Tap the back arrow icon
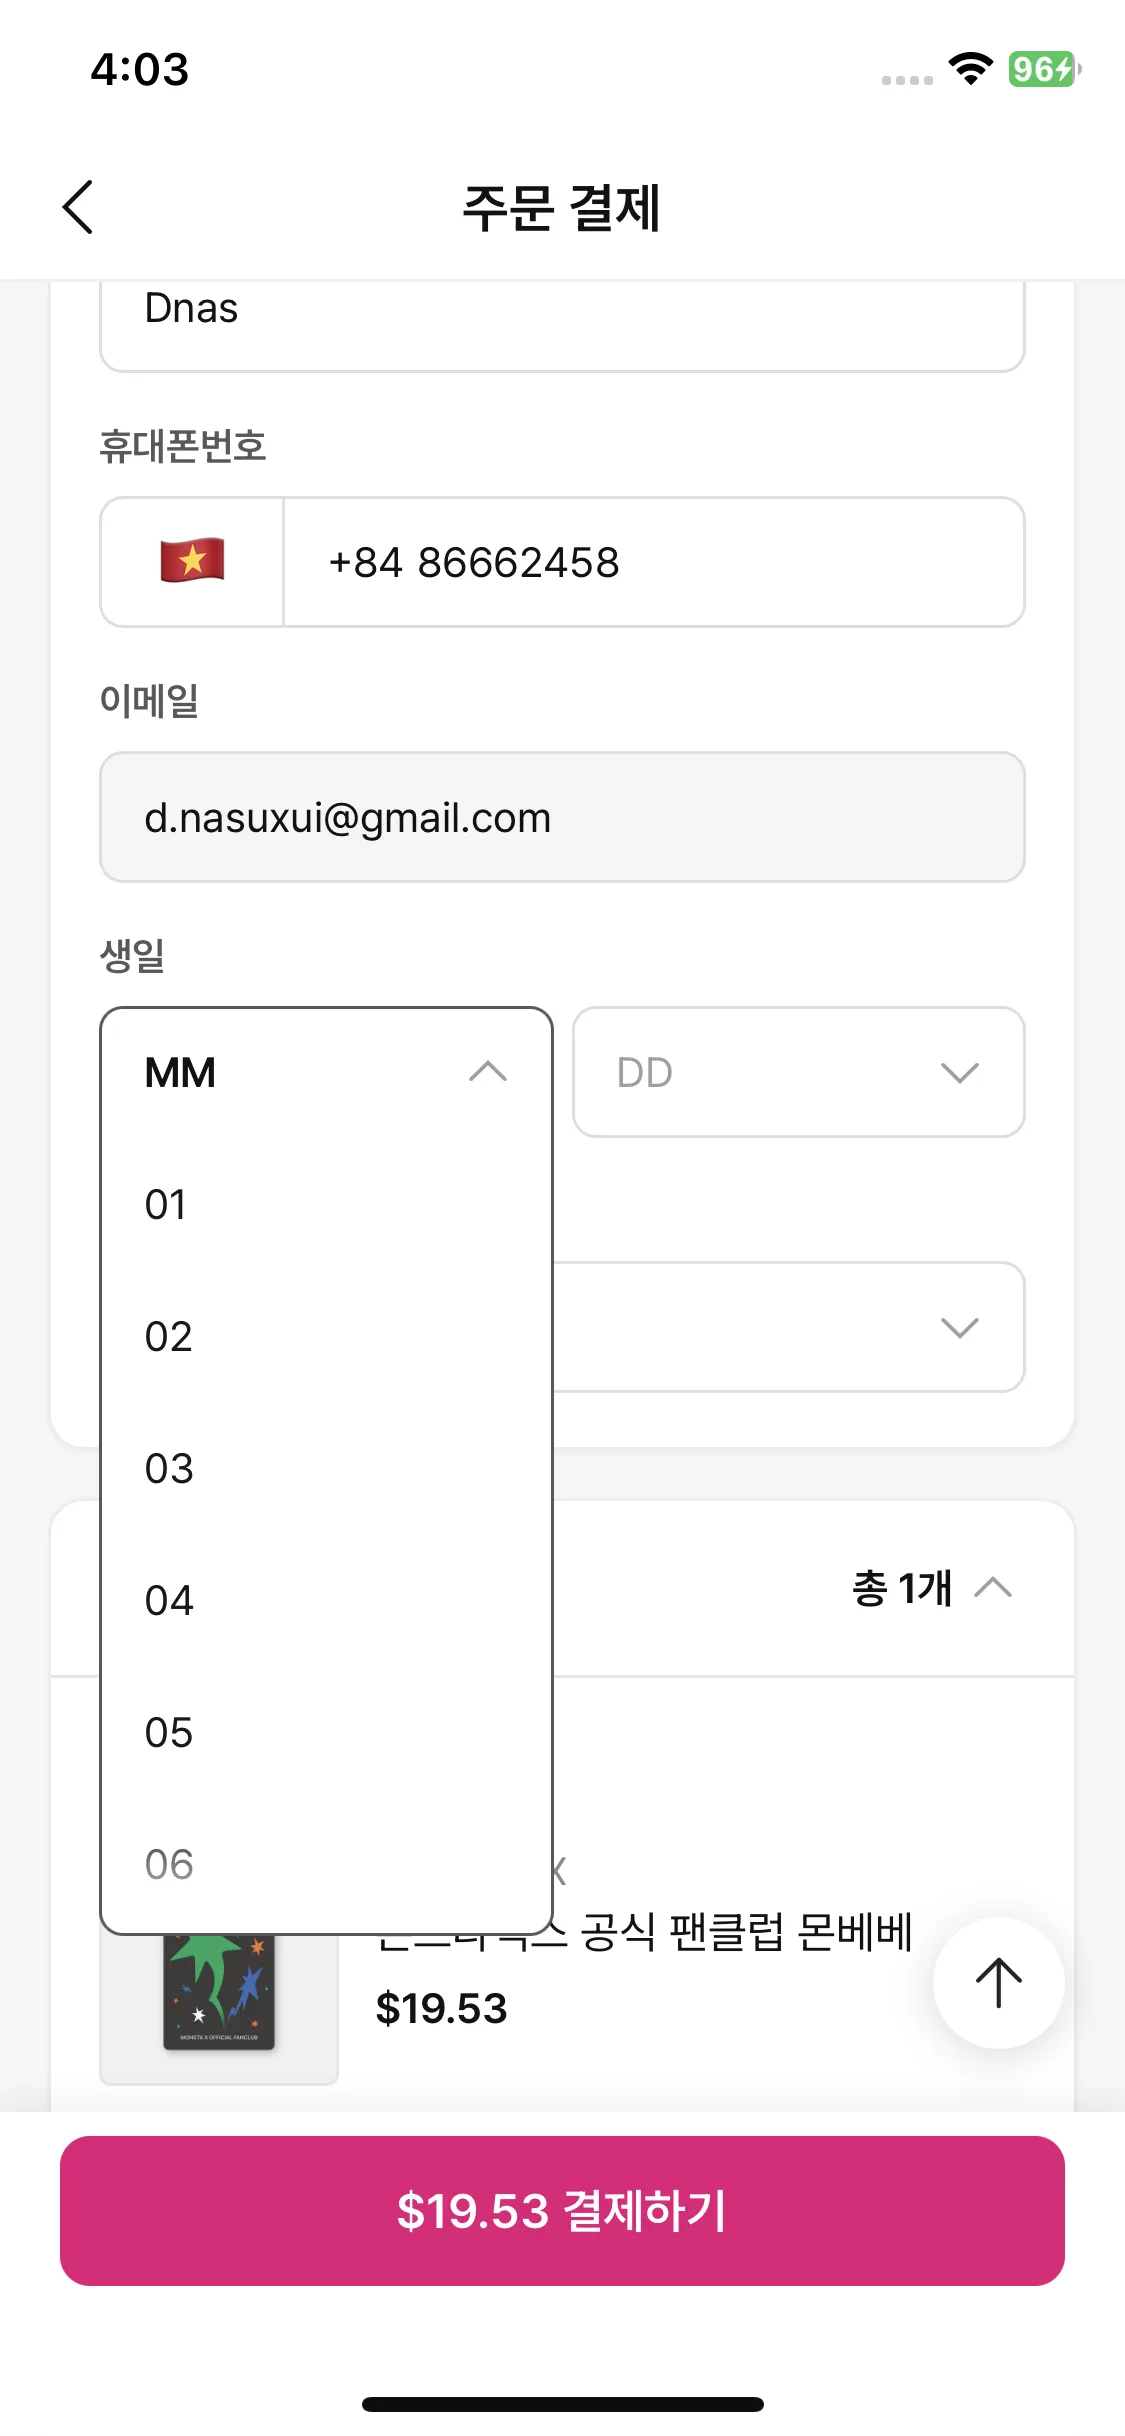 pyautogui.click(x=78, y=207)
